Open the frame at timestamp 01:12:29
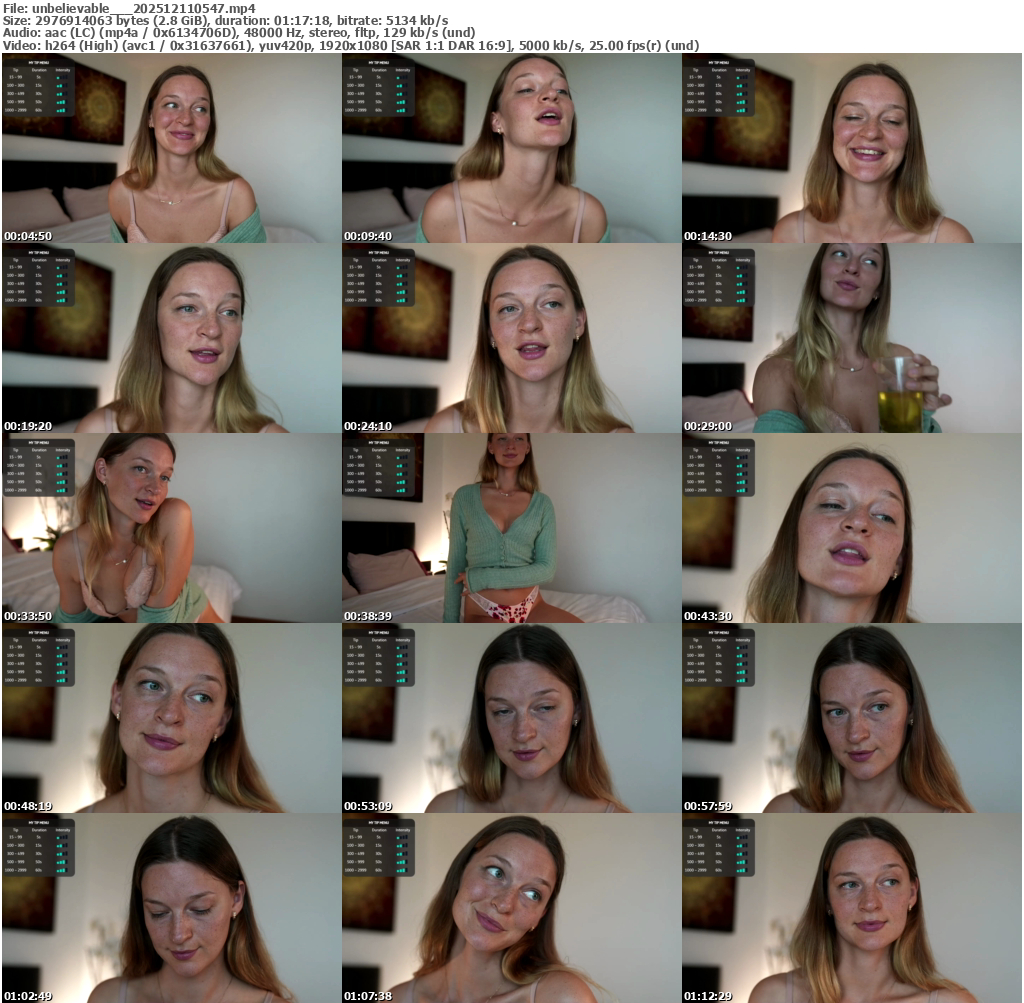Viewport: 1024px width, 1003px height. (x=852, y=908)
